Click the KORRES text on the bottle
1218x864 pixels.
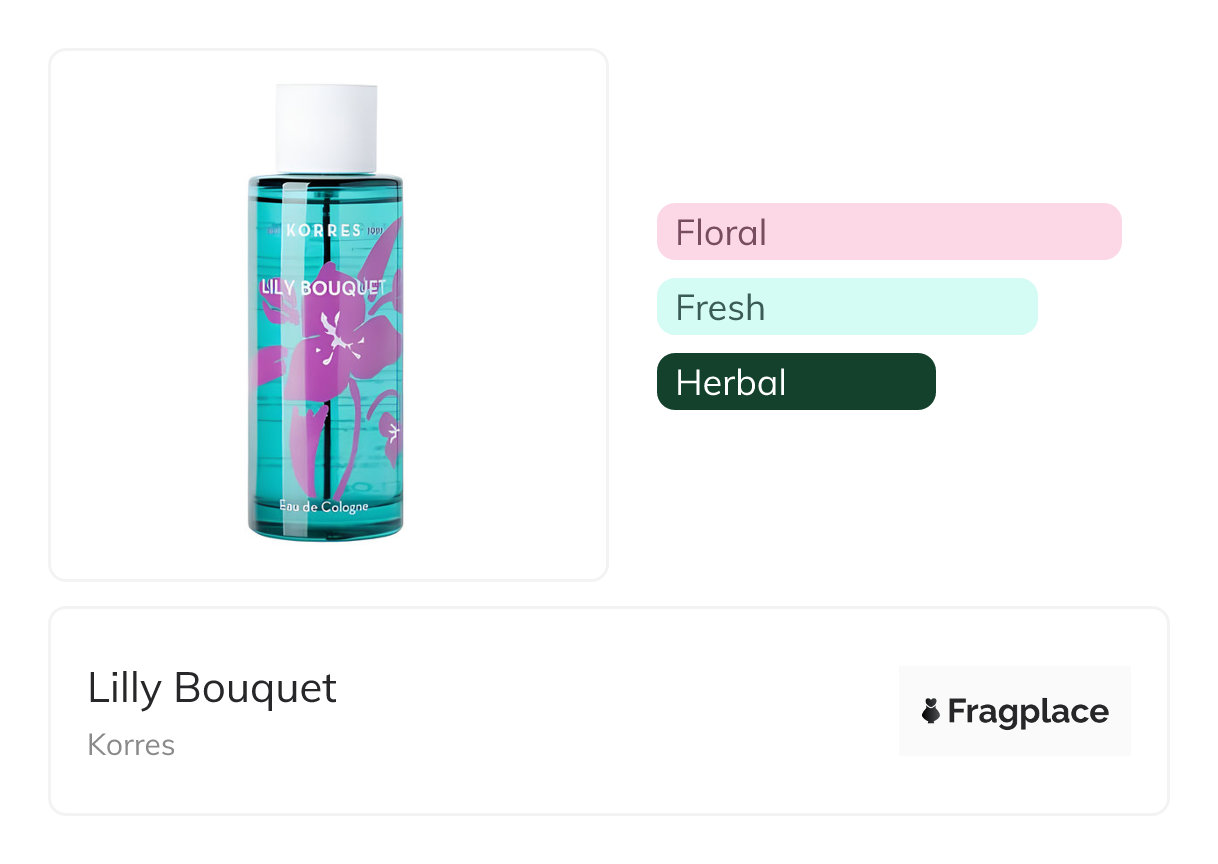click(323, 230)
